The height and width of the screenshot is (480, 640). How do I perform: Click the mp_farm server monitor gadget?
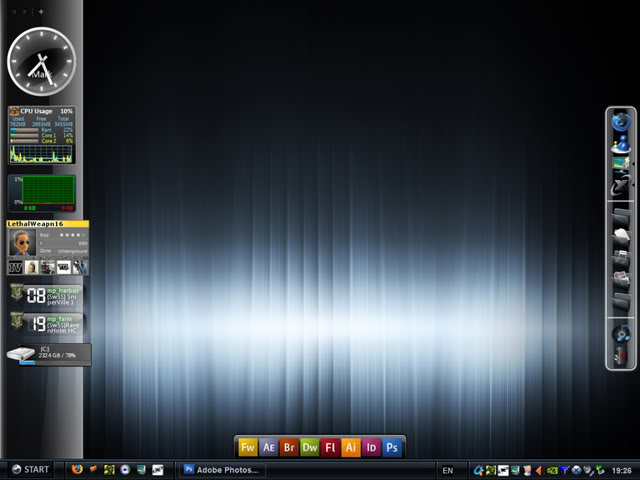tap(46, 324)
